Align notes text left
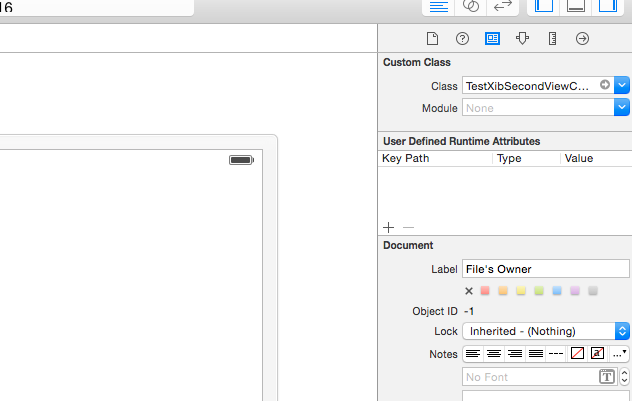 473,354
